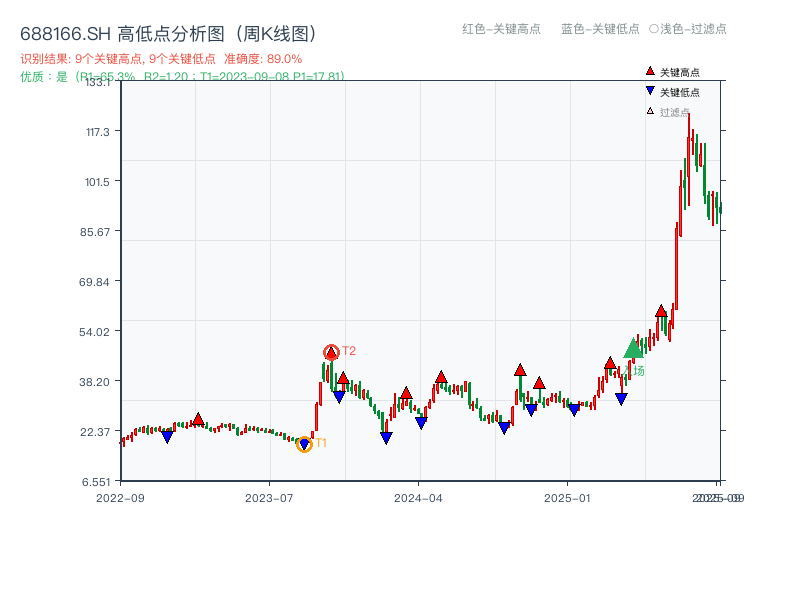800x600 pixels.
Task: Click the circled T2 key high marker
Action: tap(331, 352)
